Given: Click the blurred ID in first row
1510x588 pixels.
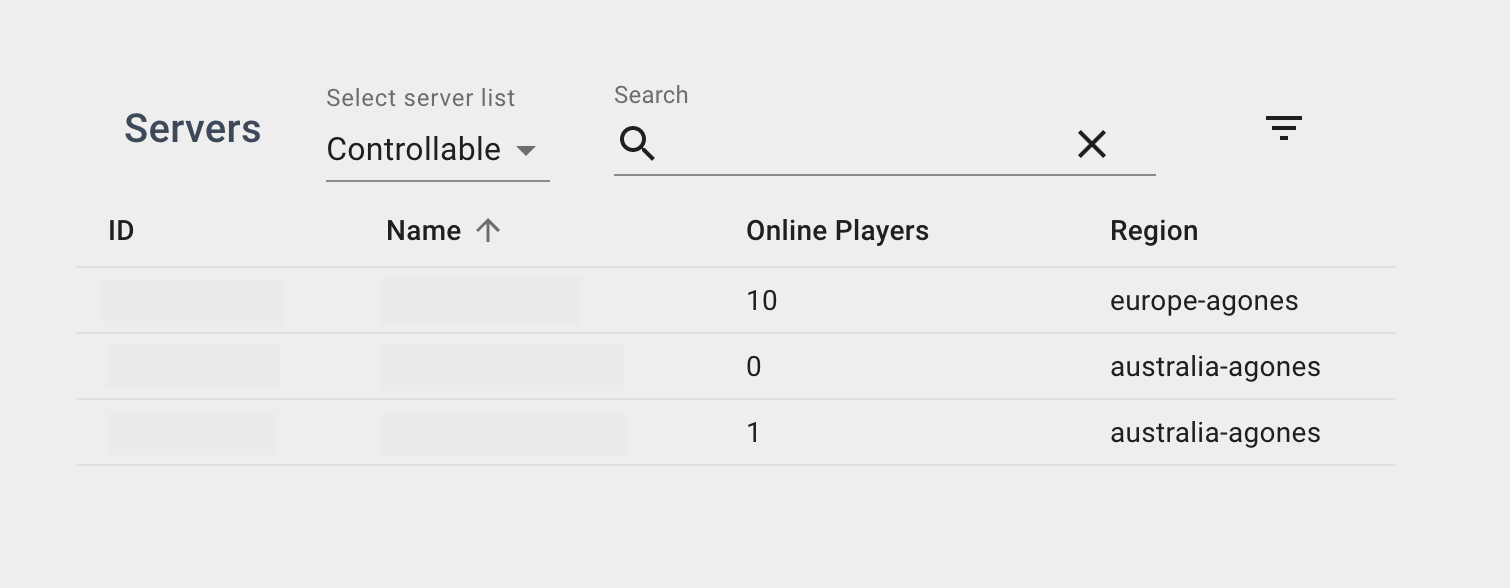Looking at the screenshot, I should (x=193, y=302).
